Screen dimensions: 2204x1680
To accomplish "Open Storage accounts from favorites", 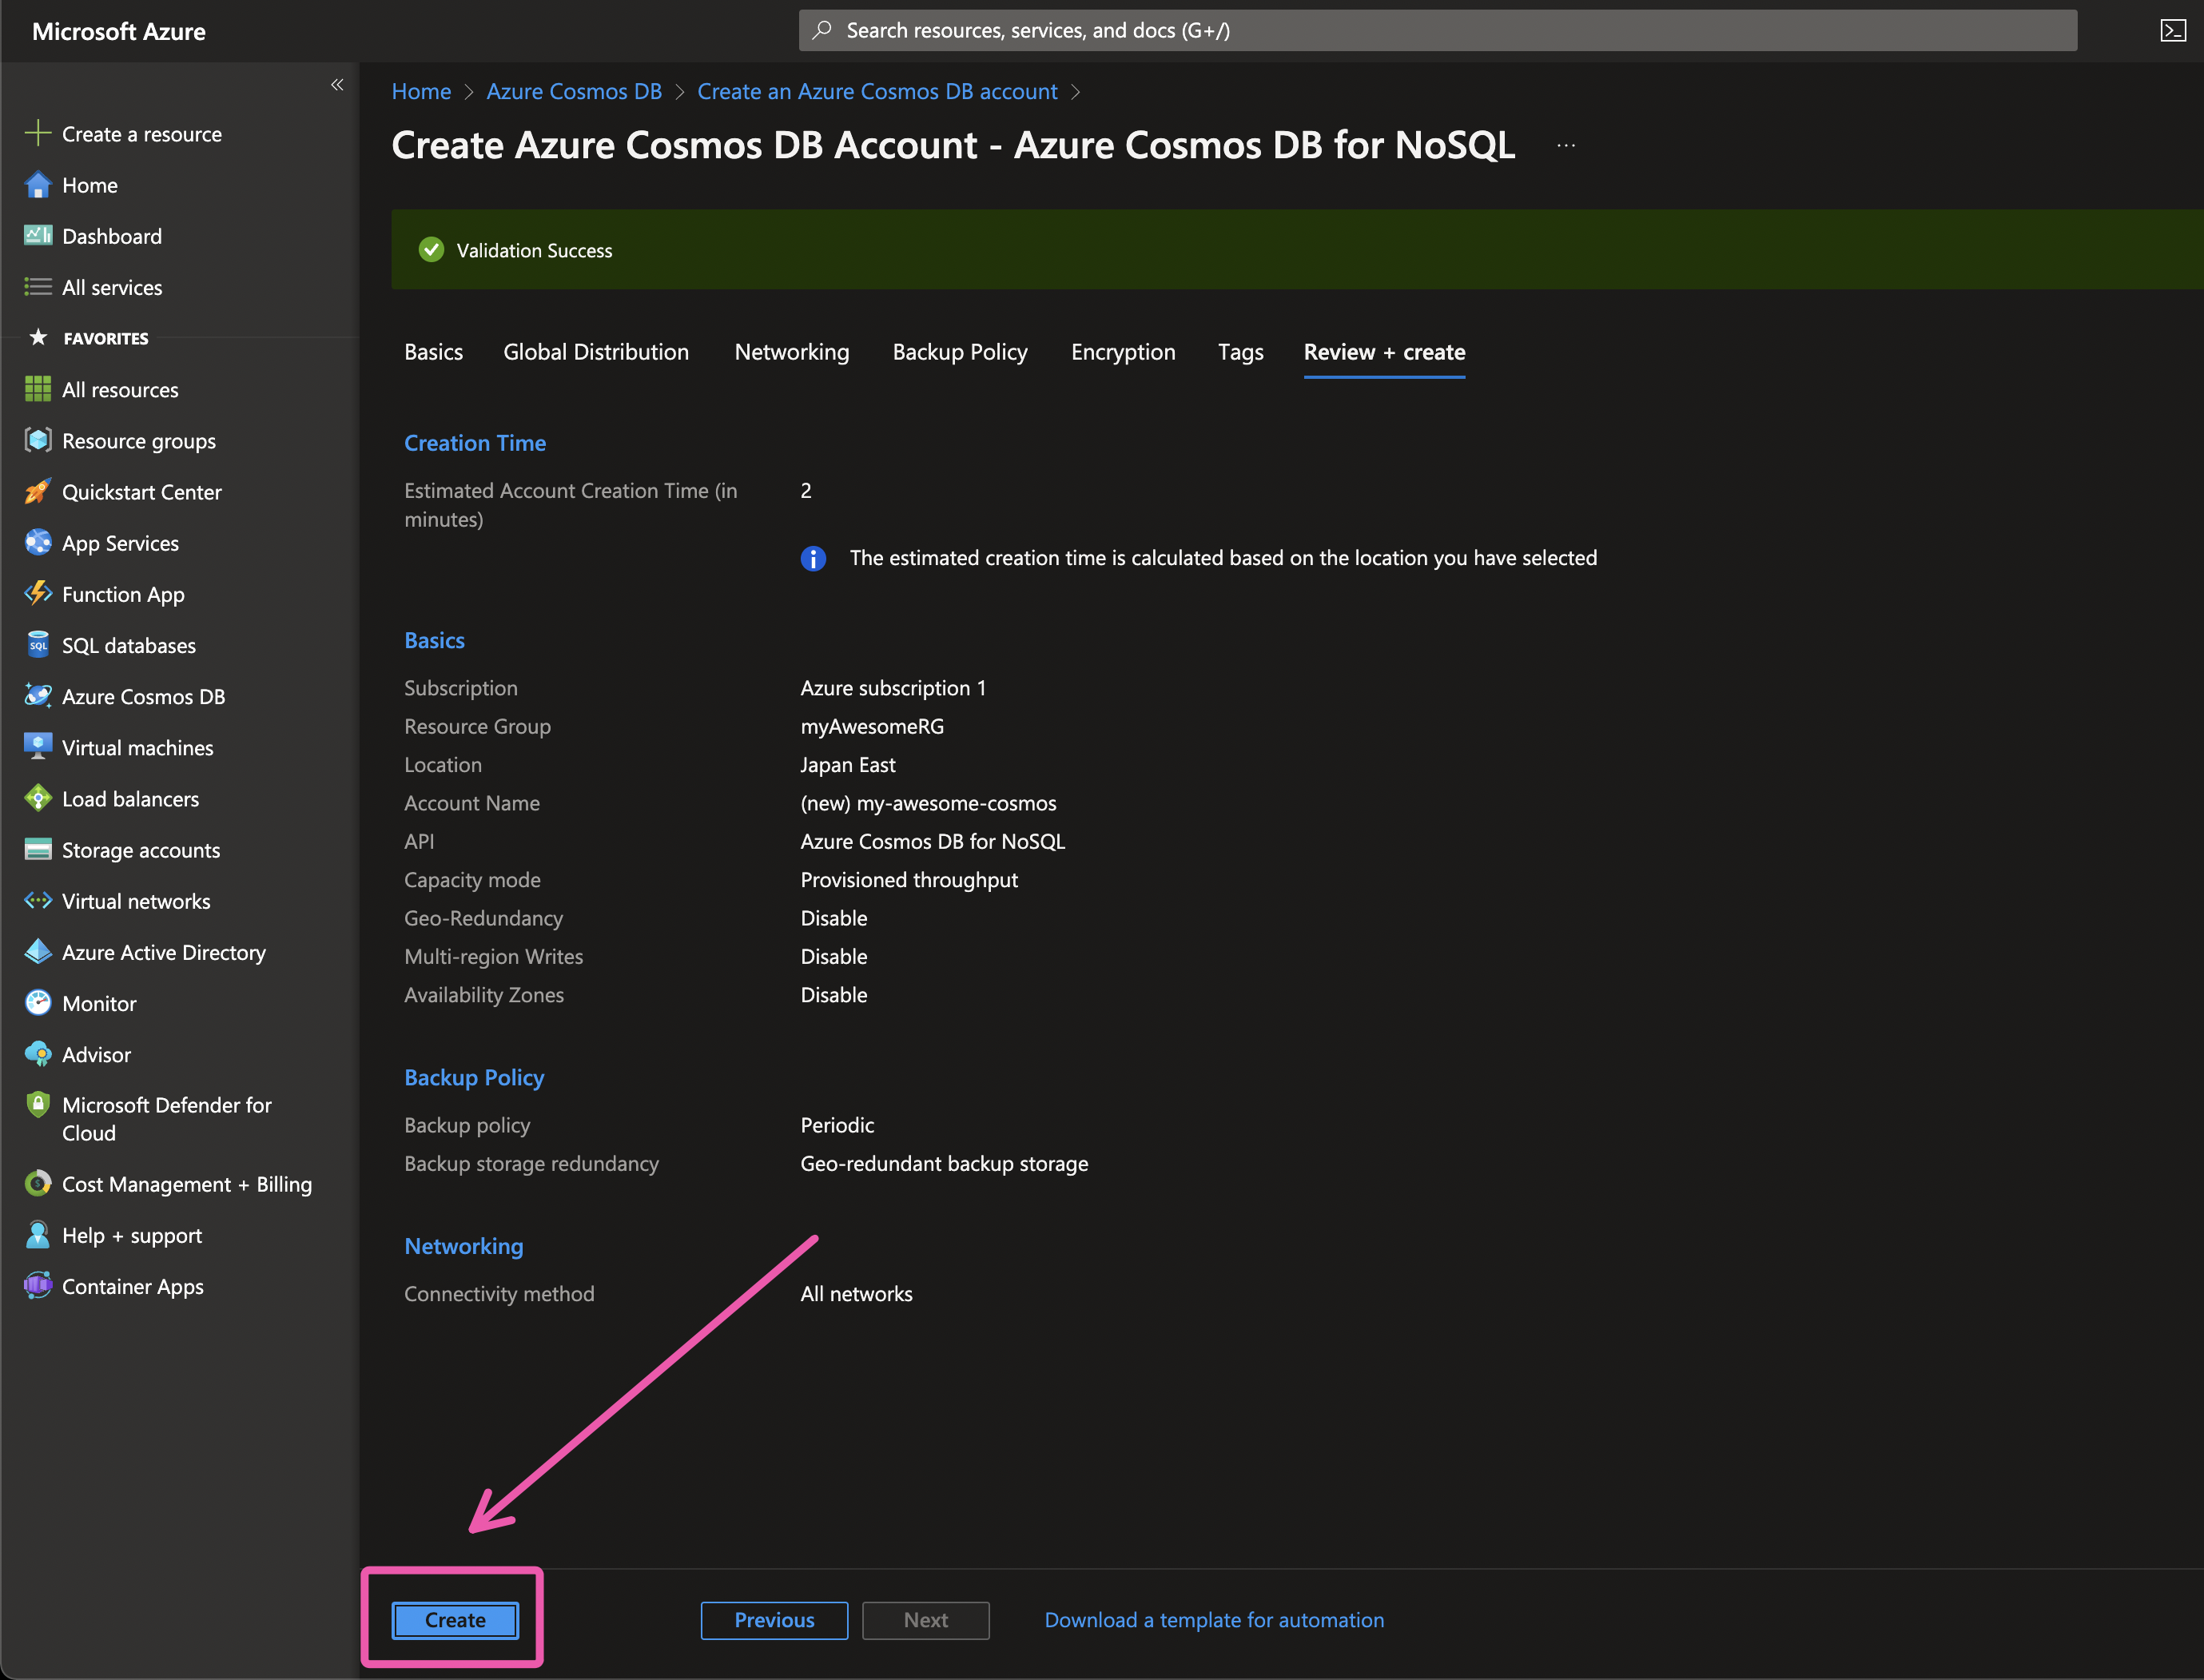I will (140, 850).
